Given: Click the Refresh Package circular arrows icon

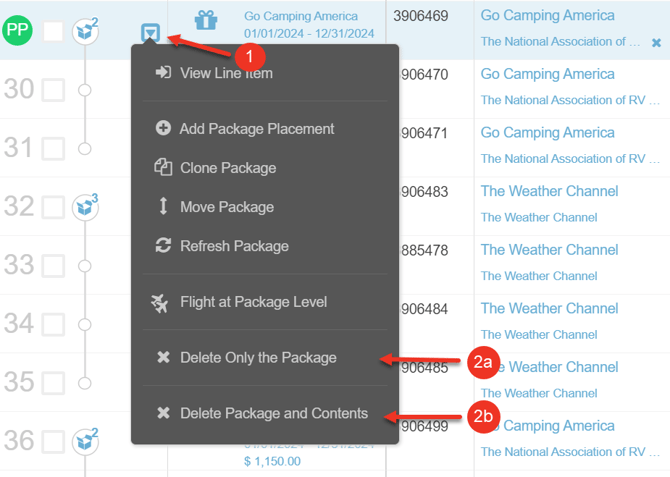Looking at the screenshot, I should pos(163,245).
